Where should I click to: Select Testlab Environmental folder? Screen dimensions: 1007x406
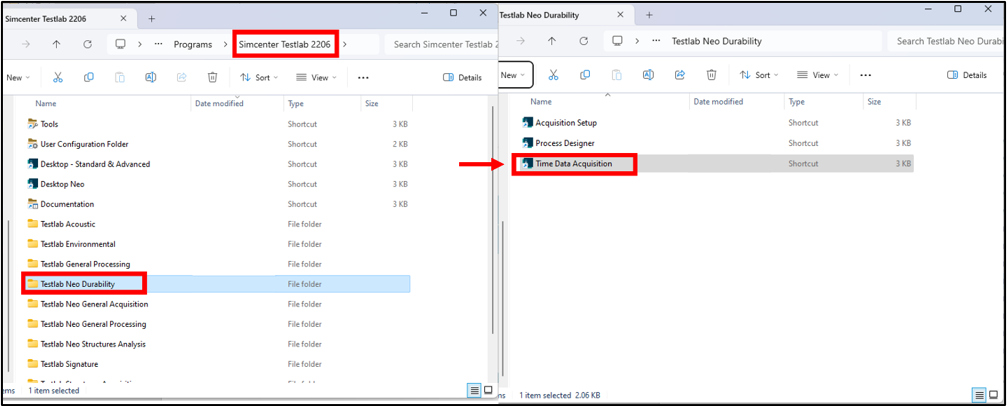(x=71, y=243)
